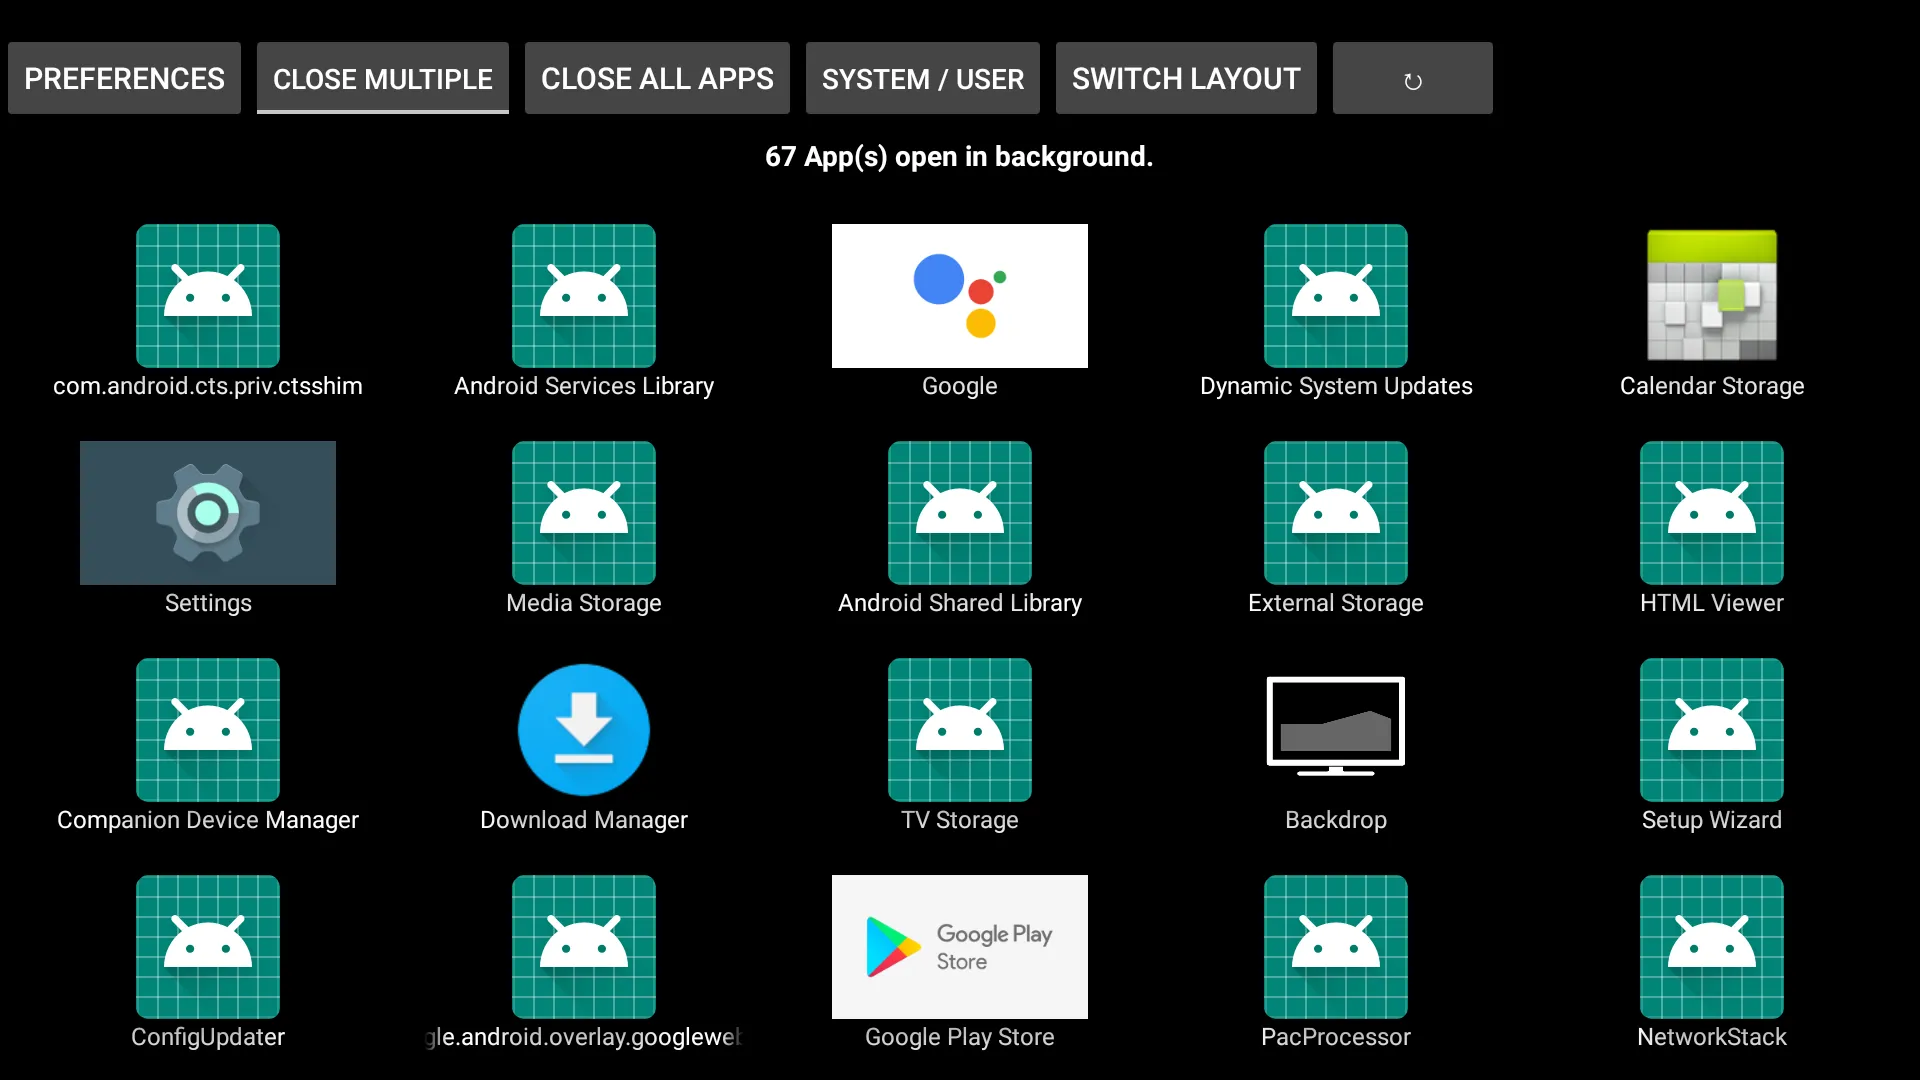Click the 'Backdrop' label text
Viewport: 1920px width, 1080px height.
point(1336,820)
